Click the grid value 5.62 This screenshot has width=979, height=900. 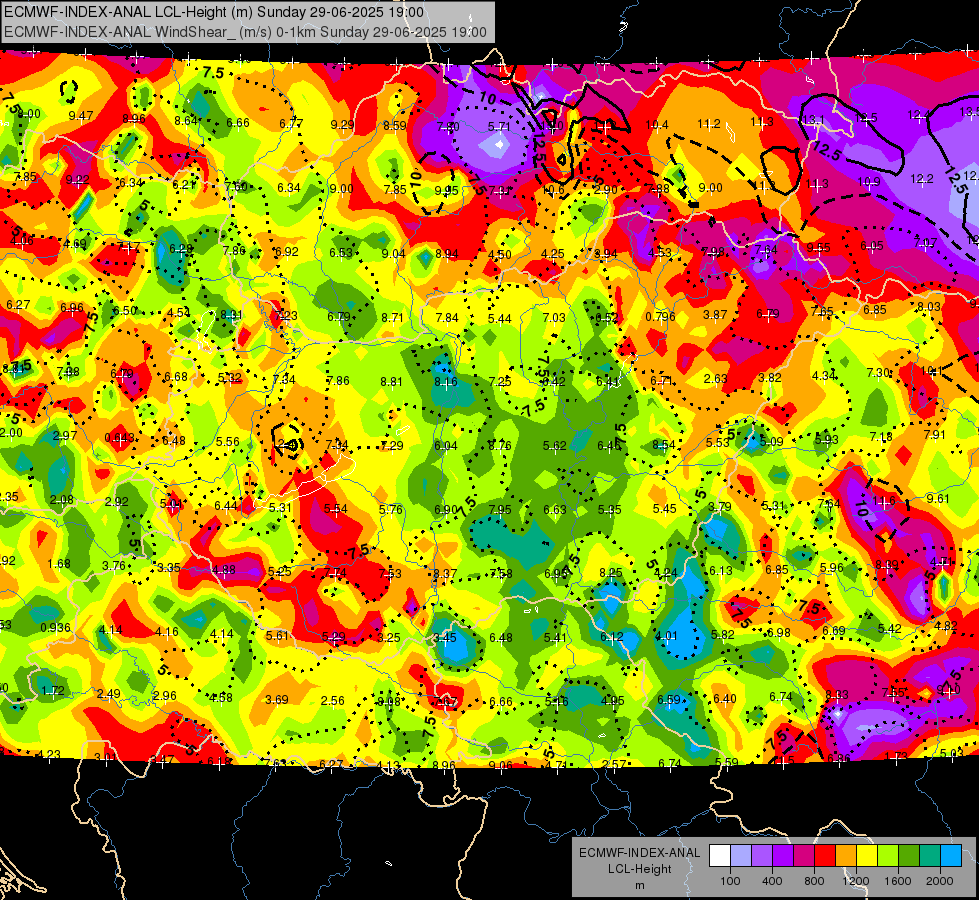pos(554,445)
